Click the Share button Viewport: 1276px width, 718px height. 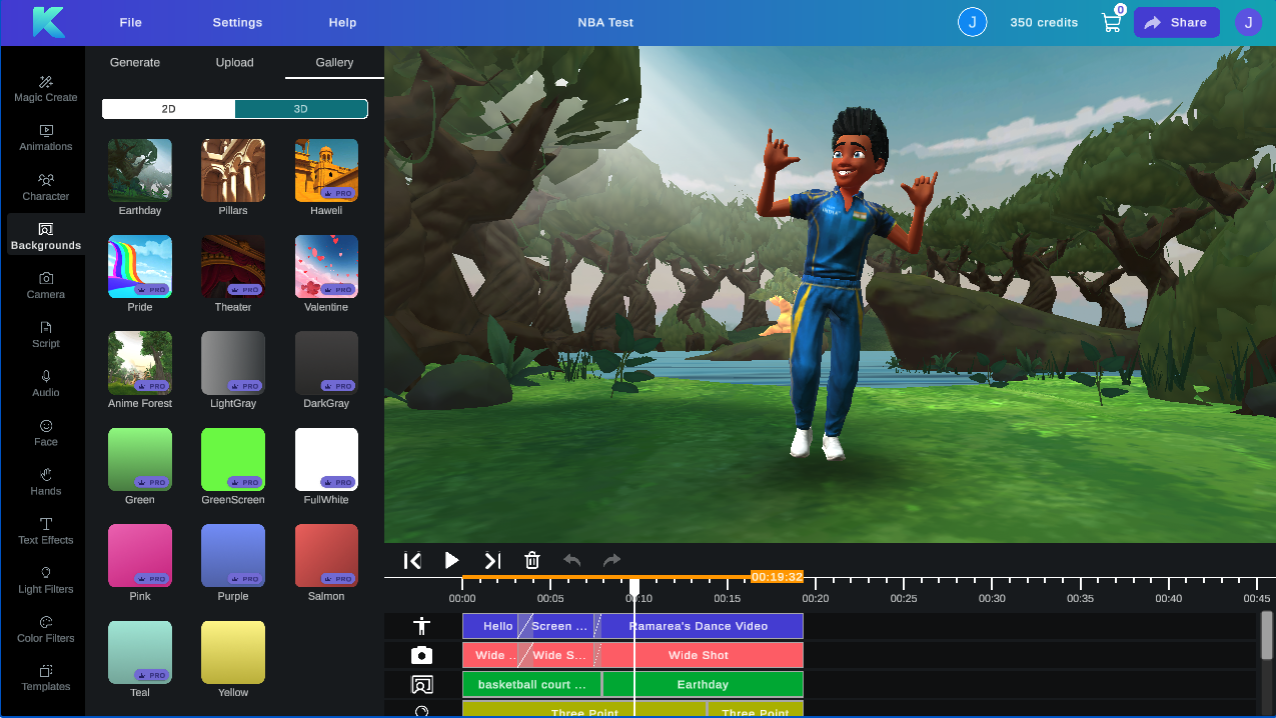1176,22
